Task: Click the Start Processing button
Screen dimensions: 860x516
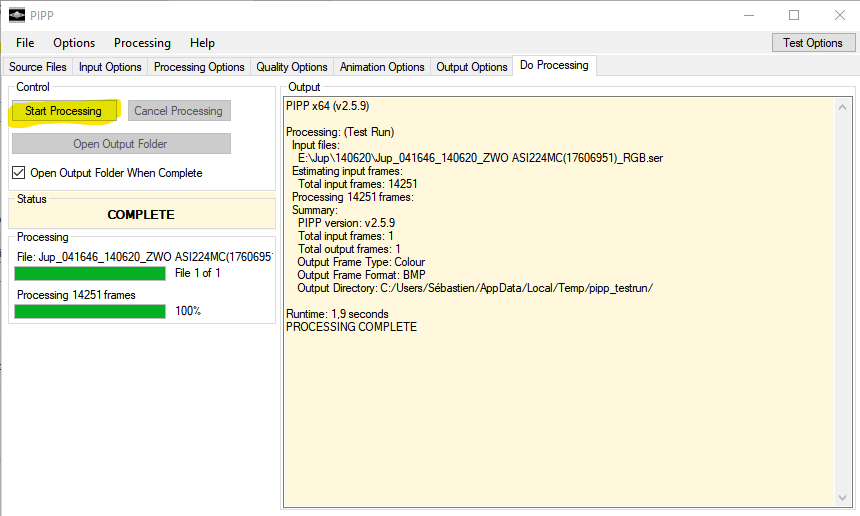Action: pyautogui.click(x=64, y=111)
